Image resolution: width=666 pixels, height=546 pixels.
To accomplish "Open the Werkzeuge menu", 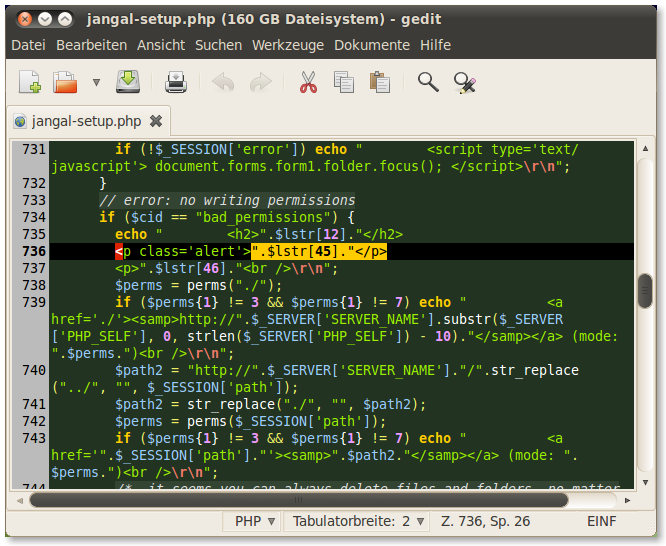I will pos(288,45).
